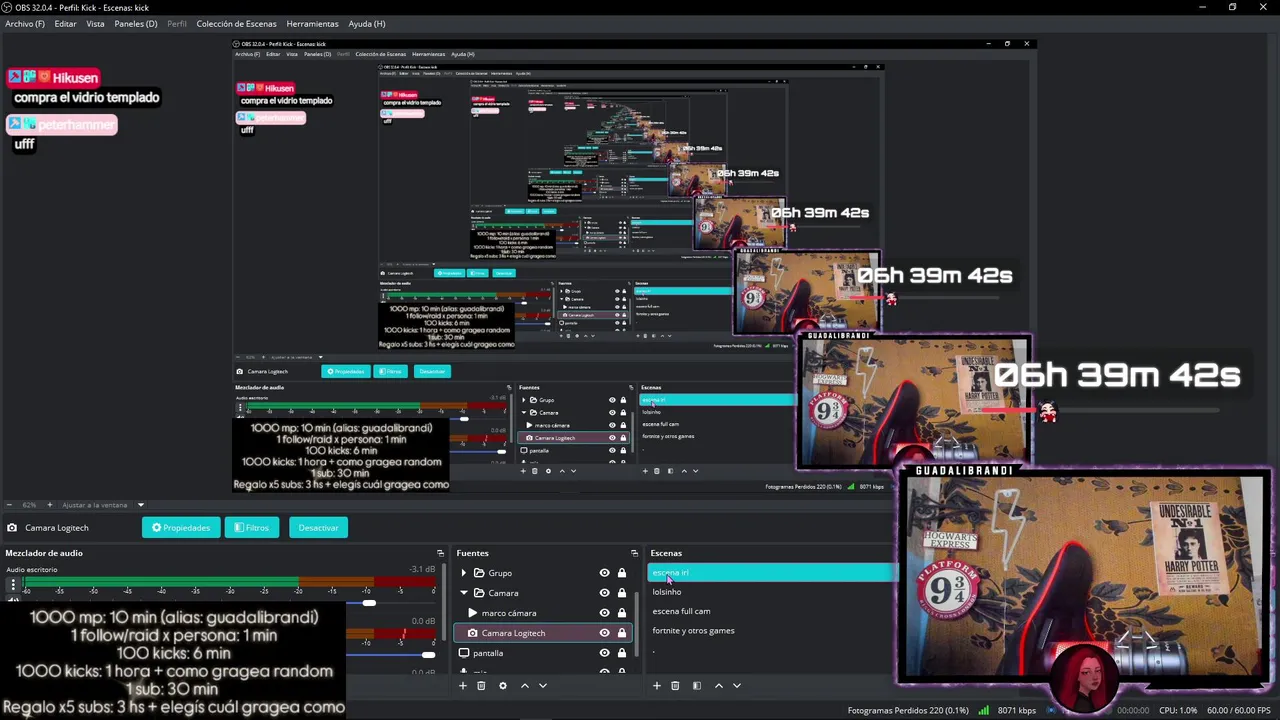Select the marco cámara source
The image size is (1280, 720).
[x=543, y=613]
